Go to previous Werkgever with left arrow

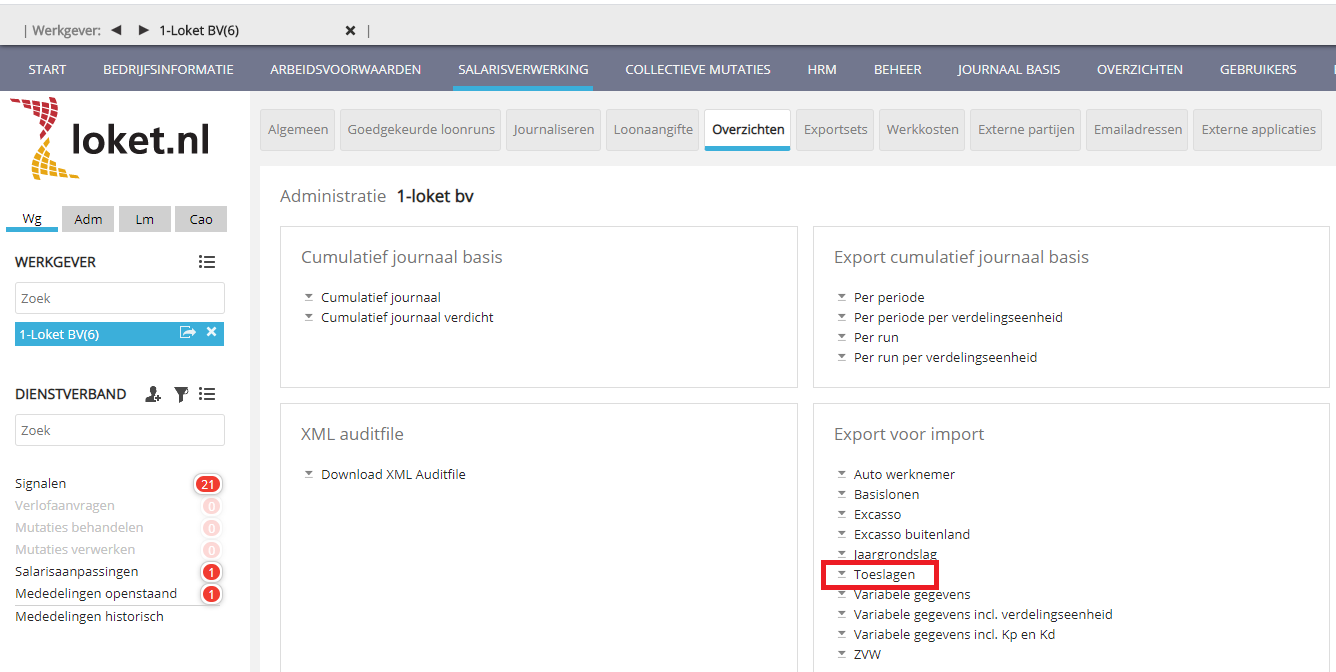[116, 30]
